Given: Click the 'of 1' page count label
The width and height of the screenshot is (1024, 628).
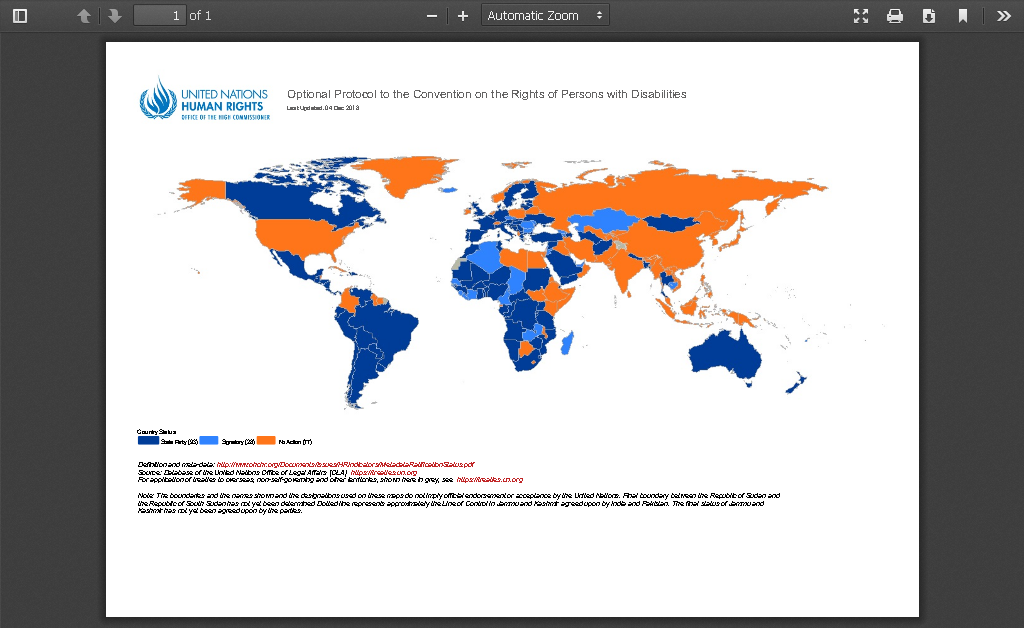Looking at the screenshot, I should click(200, 16).
